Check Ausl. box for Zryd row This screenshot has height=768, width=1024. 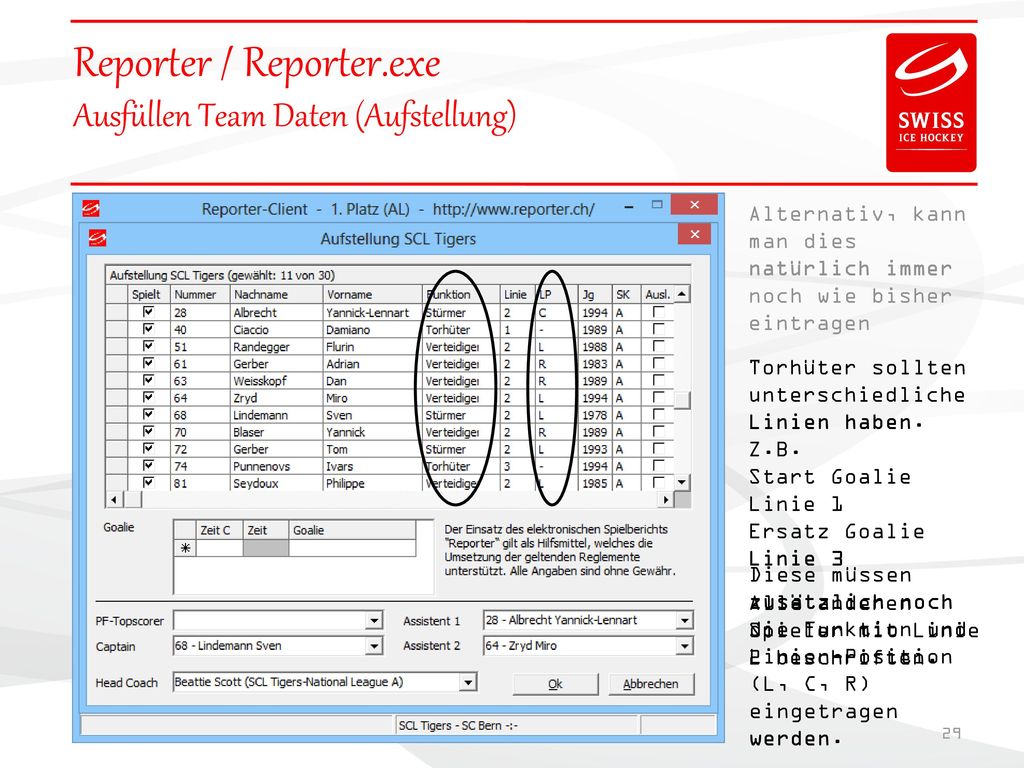(658, 397)
